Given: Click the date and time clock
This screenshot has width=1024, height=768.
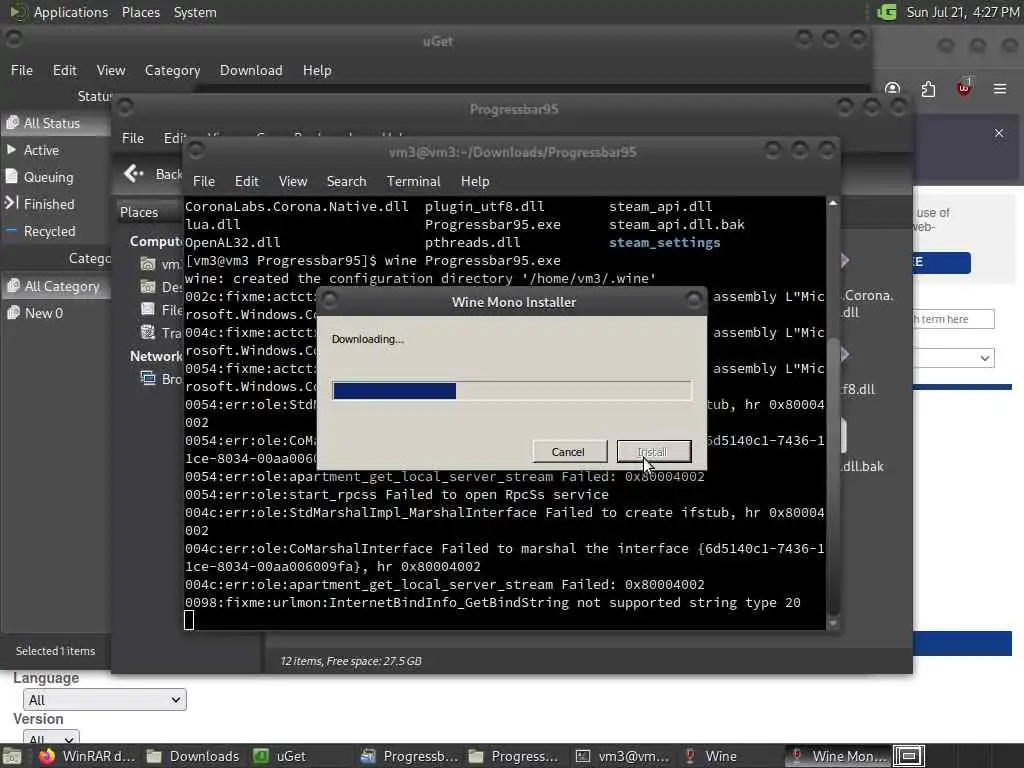Looking at the screenshot, I should tap(963, 12).
